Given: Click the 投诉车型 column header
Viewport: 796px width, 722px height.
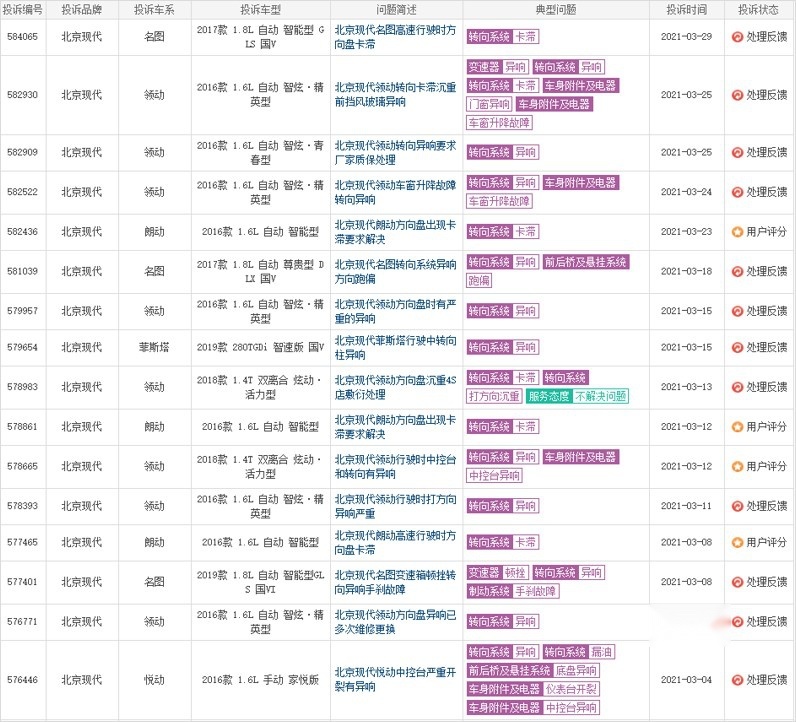Looking at the screenshot, I should (260, 10).
